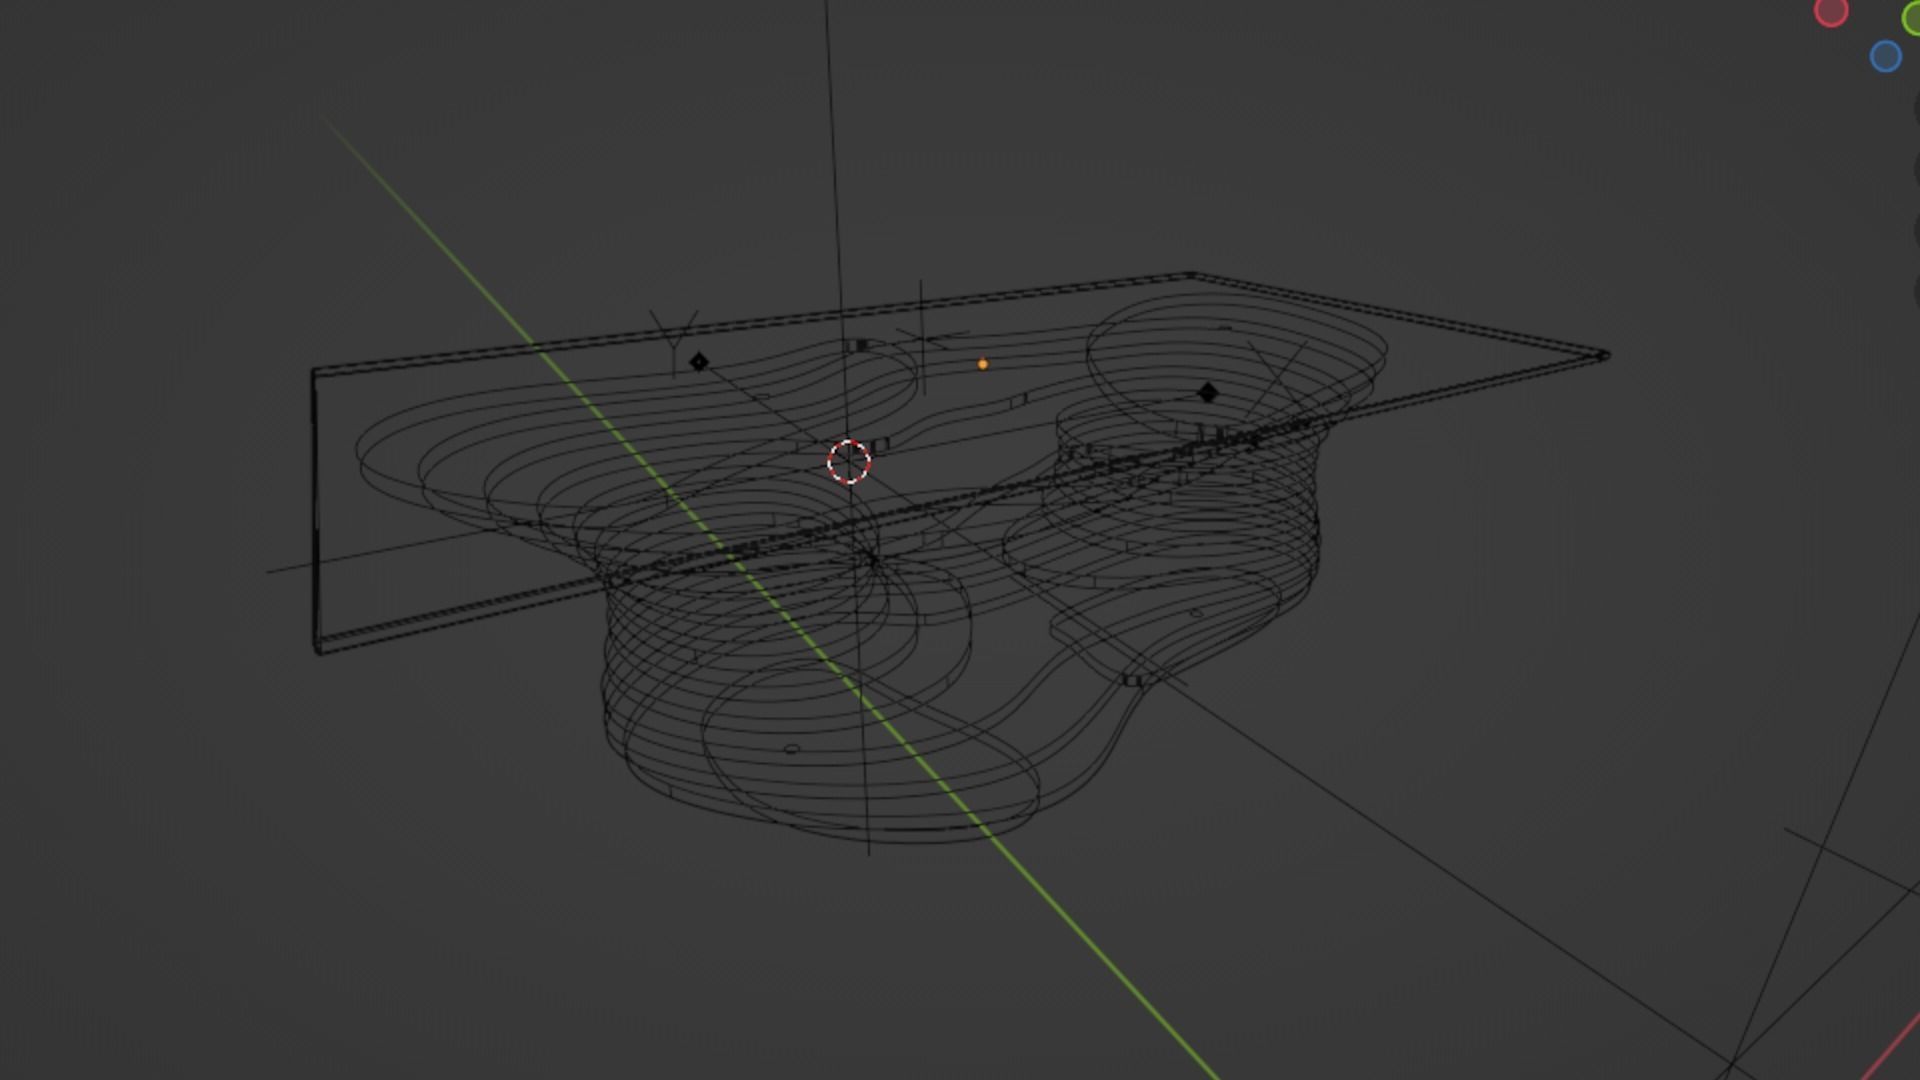
Task: Click the crosshair empty left of orange dot
Action: 921,338
